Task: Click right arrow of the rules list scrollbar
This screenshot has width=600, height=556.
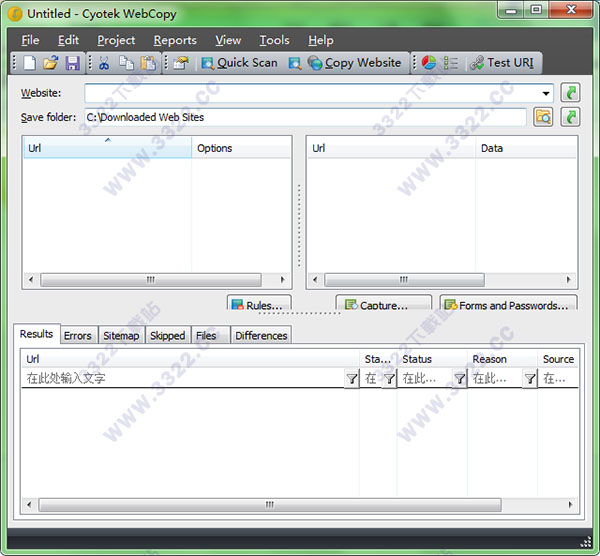Action: click(x=283, y=279)
